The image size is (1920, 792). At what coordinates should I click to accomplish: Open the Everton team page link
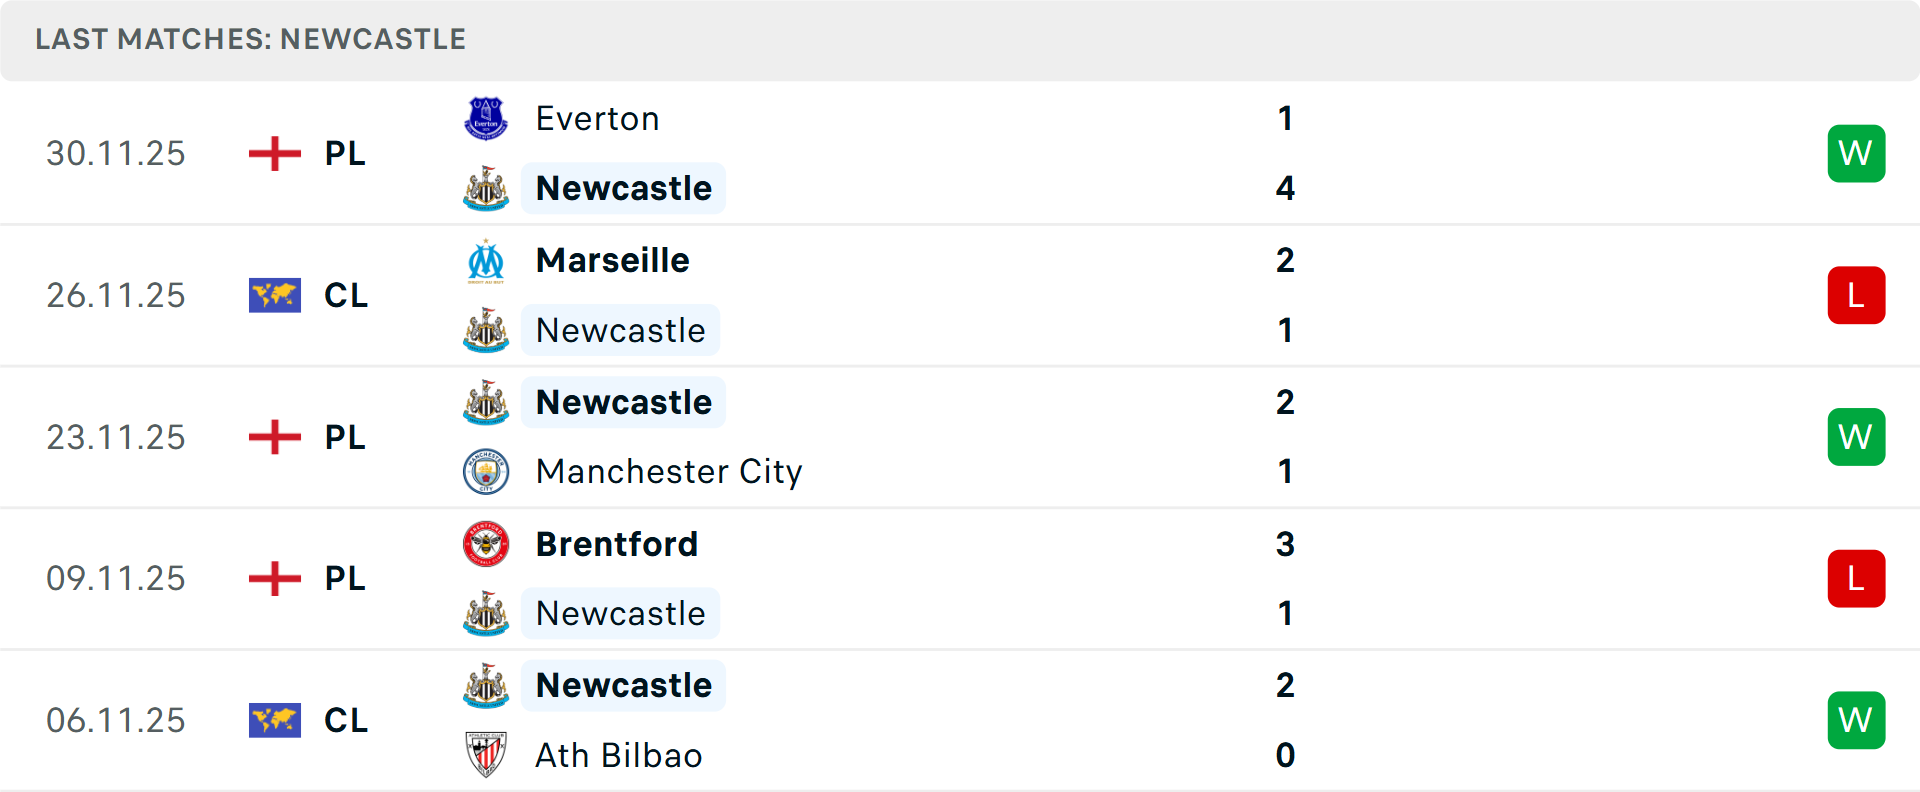(598, 117)
